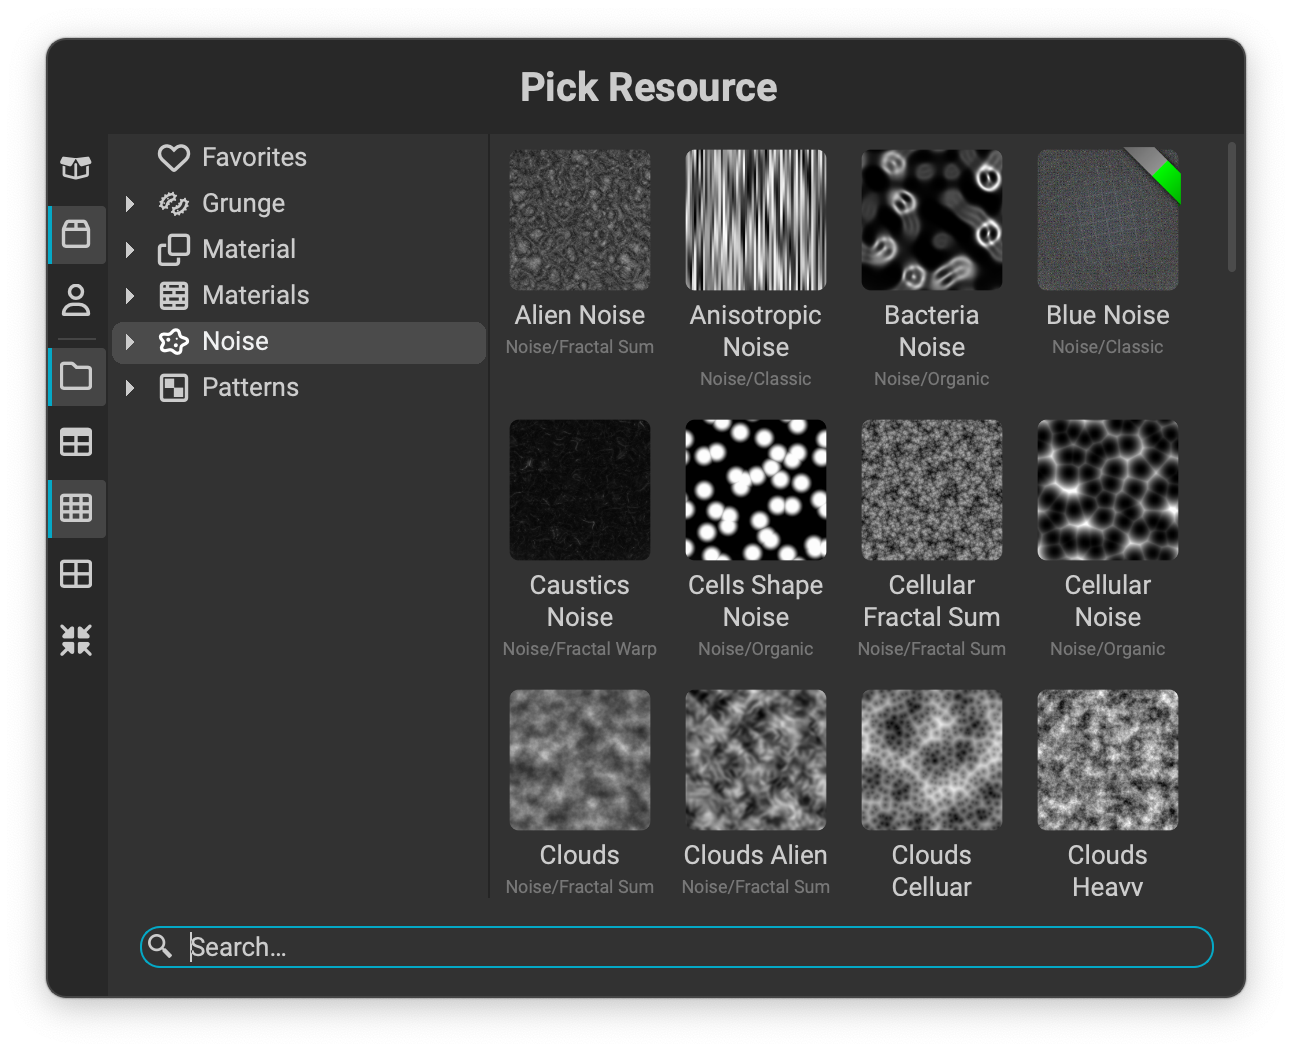Viewport: 1292px width, 1052px height.
Task: Click 'Noise/Classic' under Anisotropic Noise
Action: pos(756,379)
